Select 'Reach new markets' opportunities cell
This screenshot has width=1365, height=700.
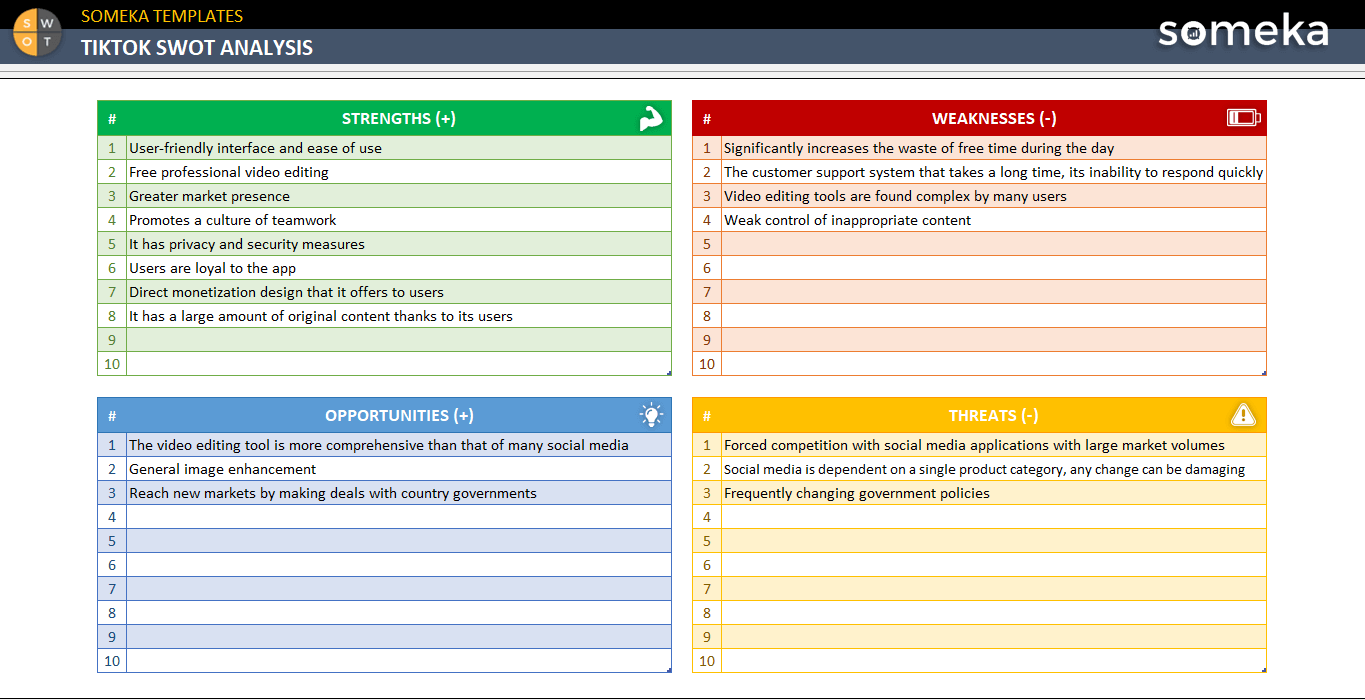(x=399, y=493)
